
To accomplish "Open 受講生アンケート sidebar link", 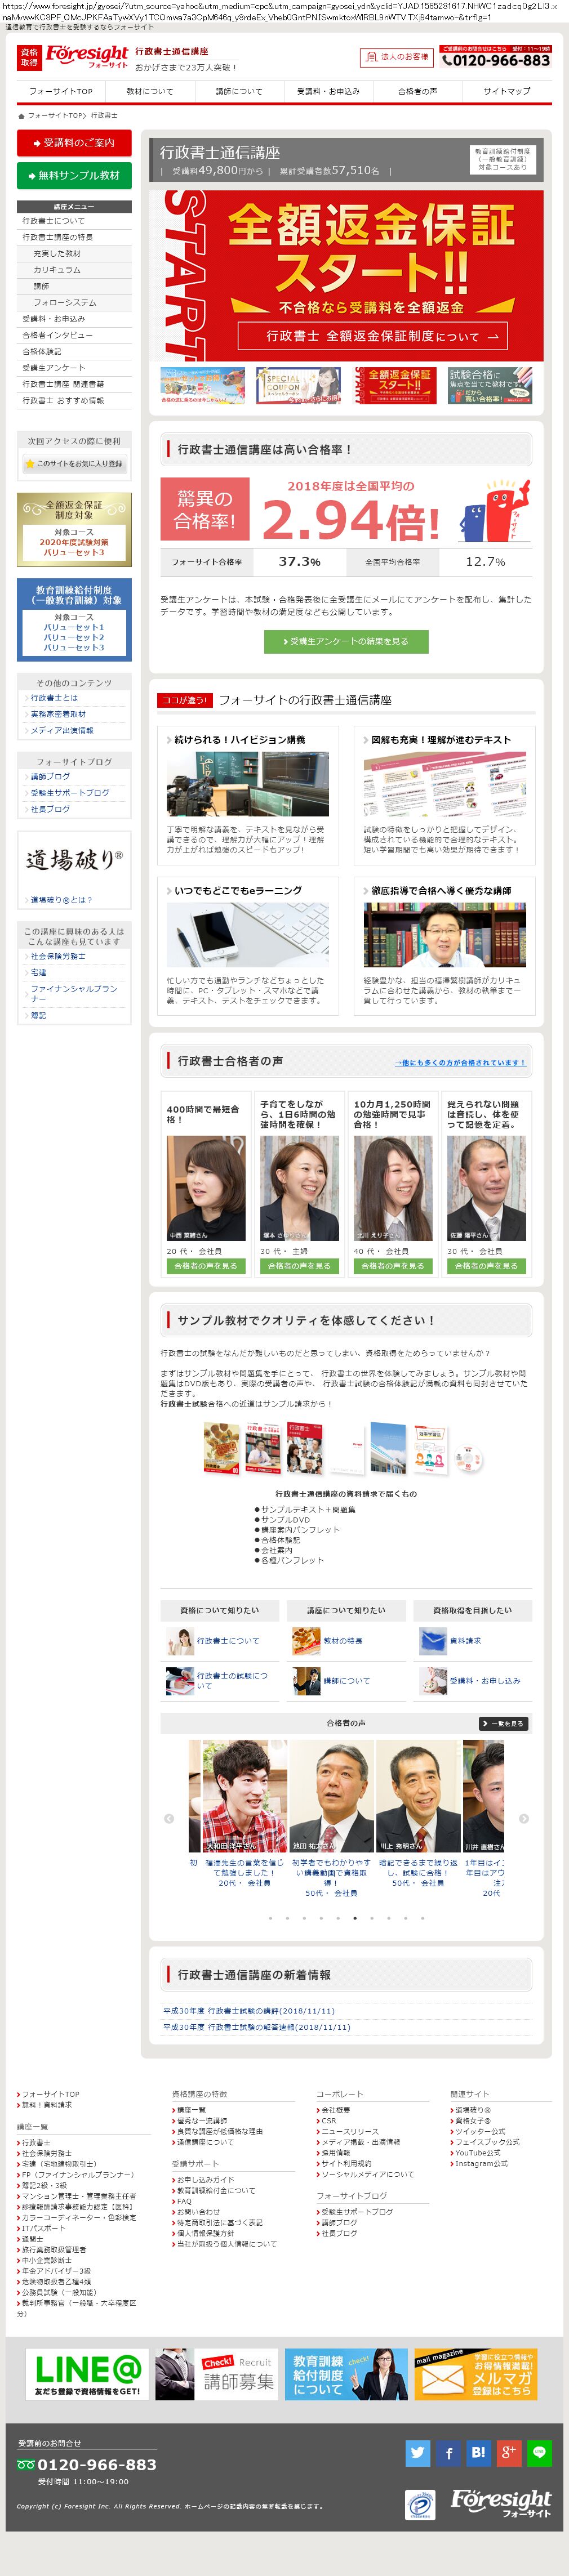I will pos(74,368).
